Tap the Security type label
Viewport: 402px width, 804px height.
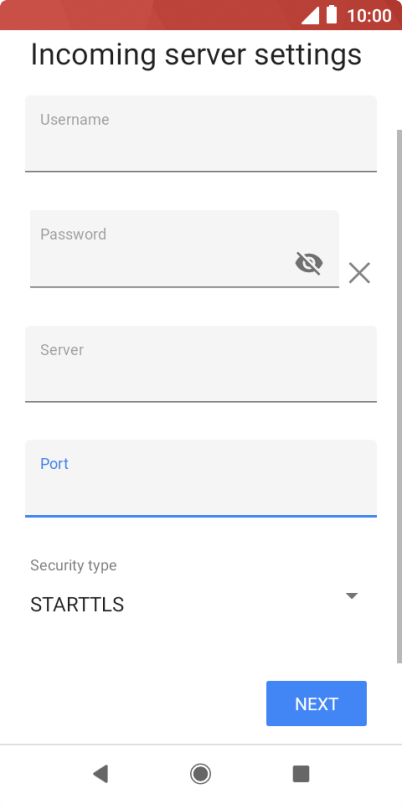[x=73, y=565]
